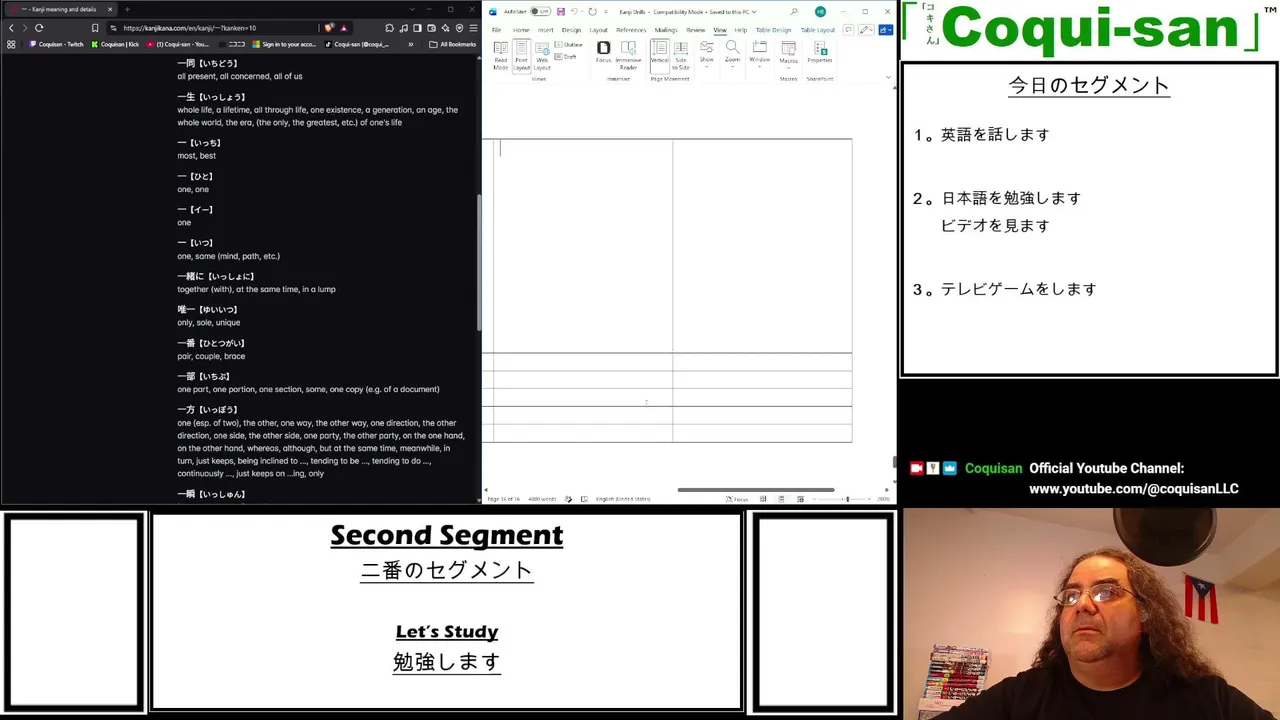Open the File menu in Word
1280x720 pixels.
(x=496, y=30)
